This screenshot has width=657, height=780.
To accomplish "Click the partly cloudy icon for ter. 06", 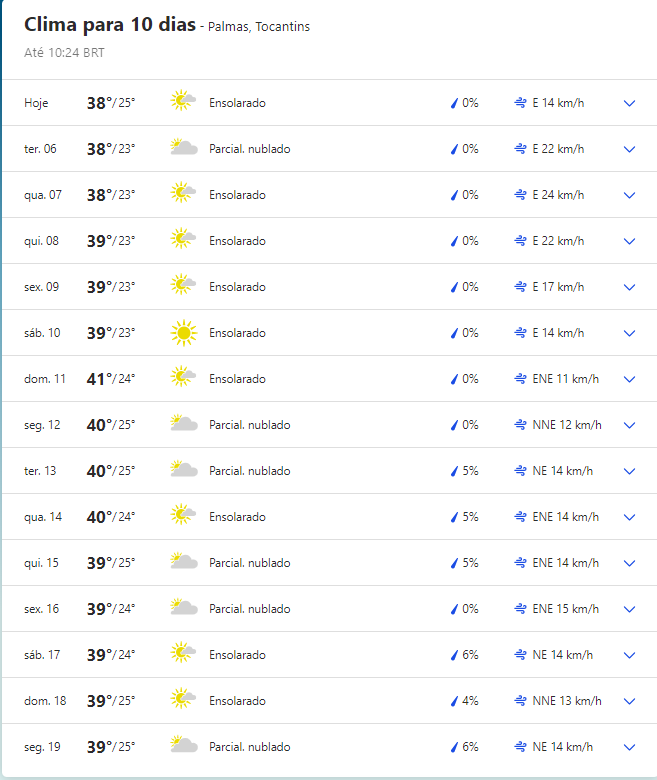I will click(184, 147).
